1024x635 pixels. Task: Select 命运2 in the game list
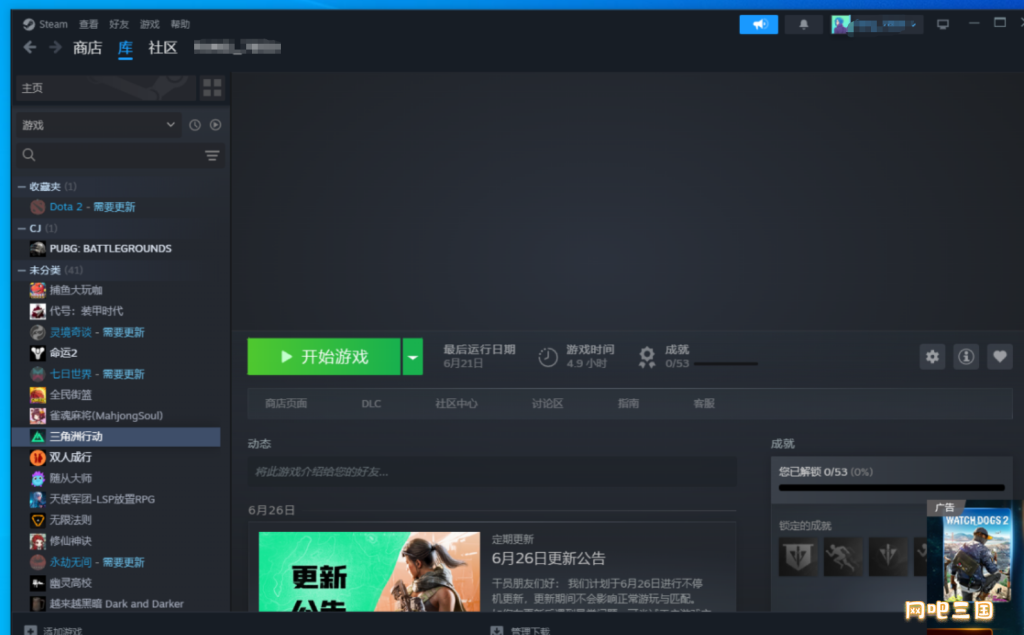118,353
